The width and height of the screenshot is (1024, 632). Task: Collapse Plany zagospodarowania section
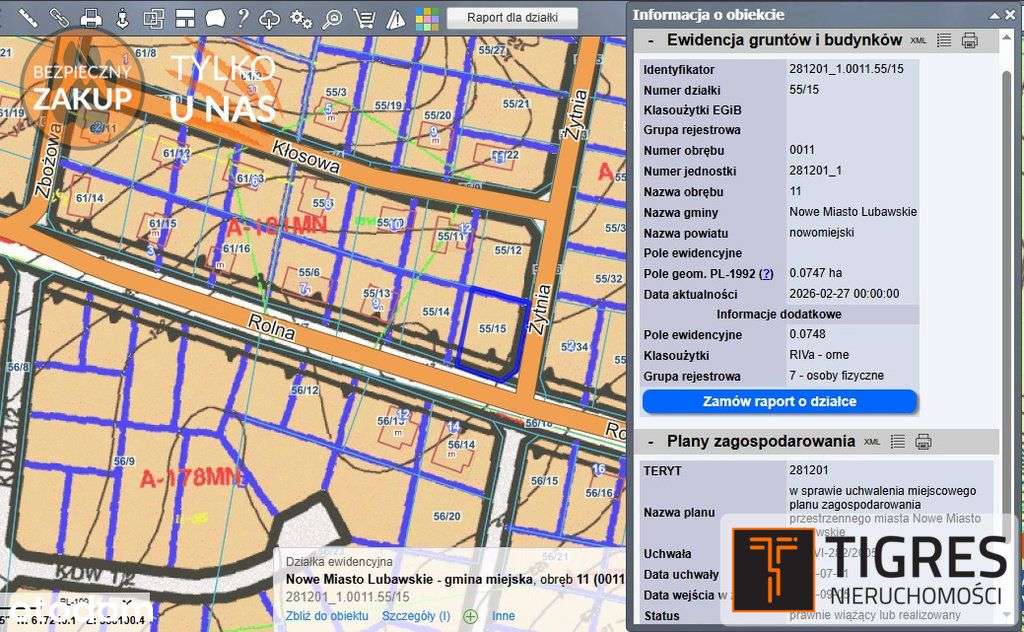(x=650, y=442)
